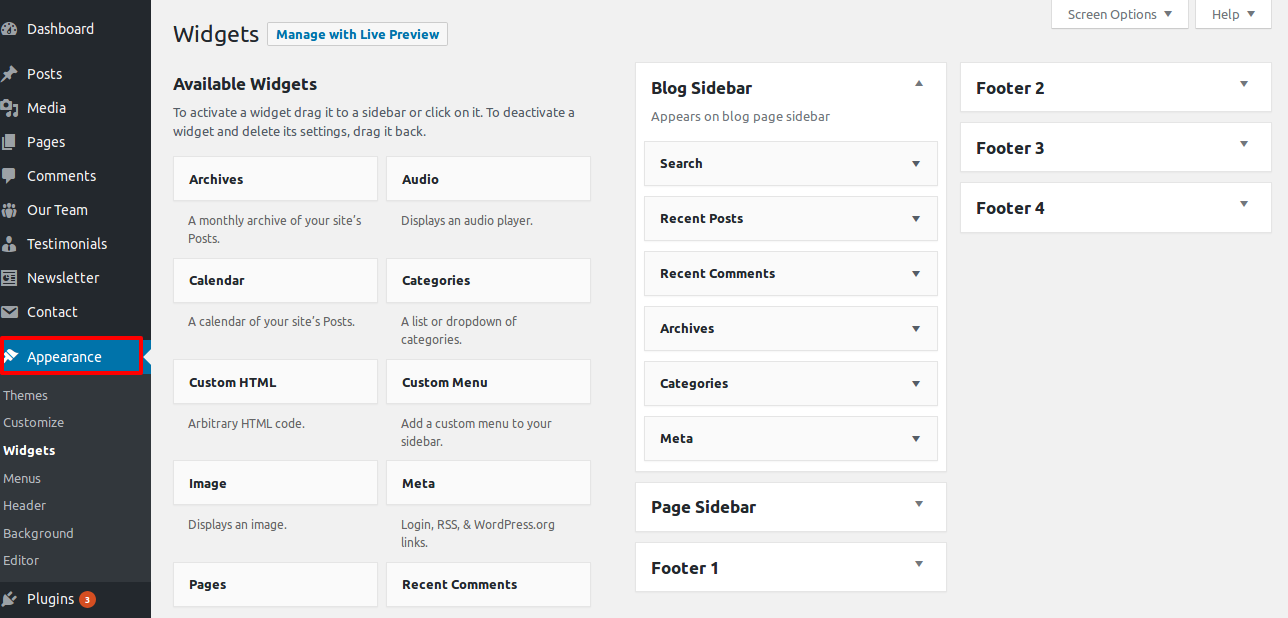Click Manage with Live Preview button
This screenshot has width=1288, height=618.
click(357, 35)
